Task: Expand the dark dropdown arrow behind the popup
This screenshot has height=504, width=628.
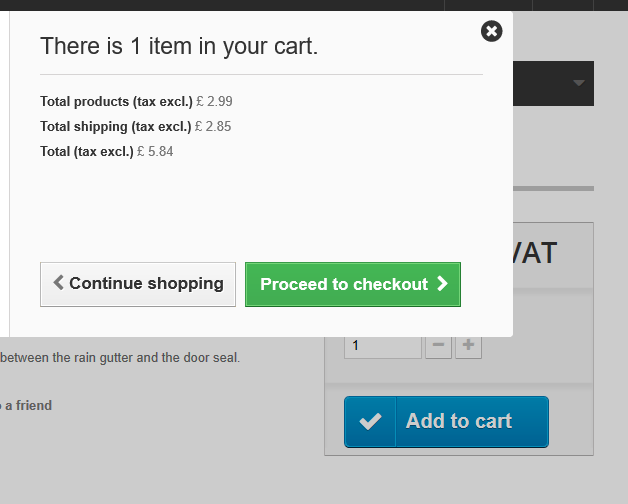Action: [579, 83]
